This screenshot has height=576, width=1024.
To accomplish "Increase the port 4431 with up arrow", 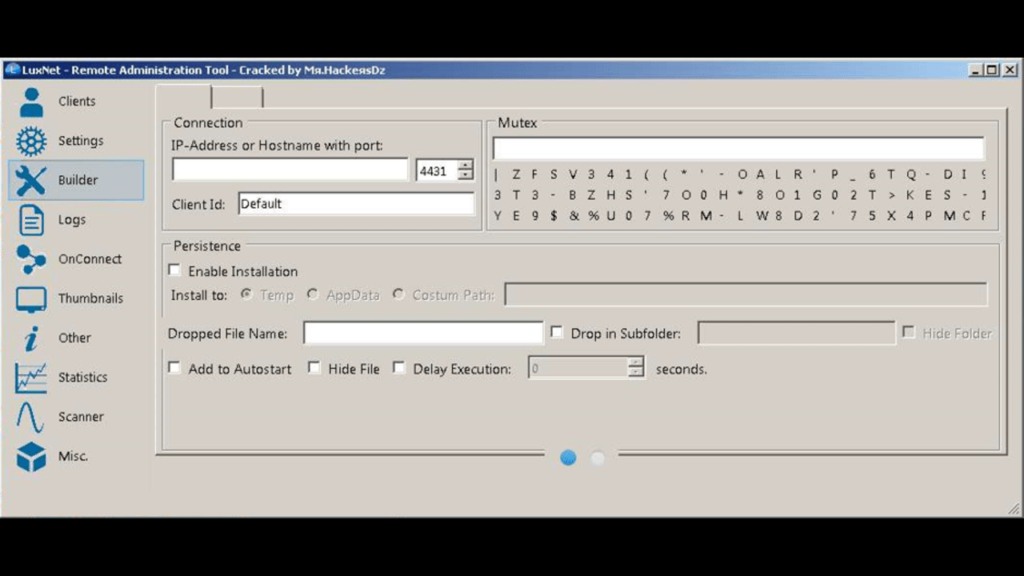I will point(465,165).
